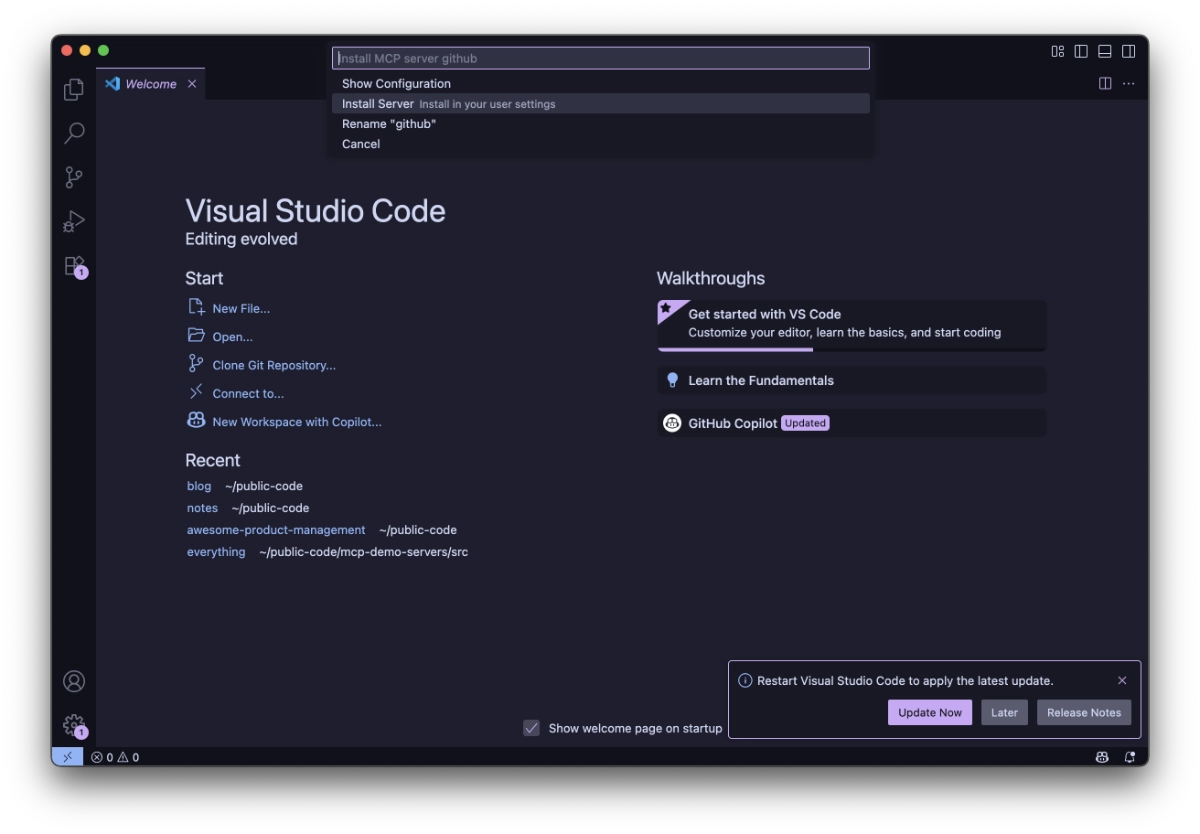Open Release Notes from notification
This screenshot has width=1200, height=834.
pyautogui.click(x=1084, y=712)
